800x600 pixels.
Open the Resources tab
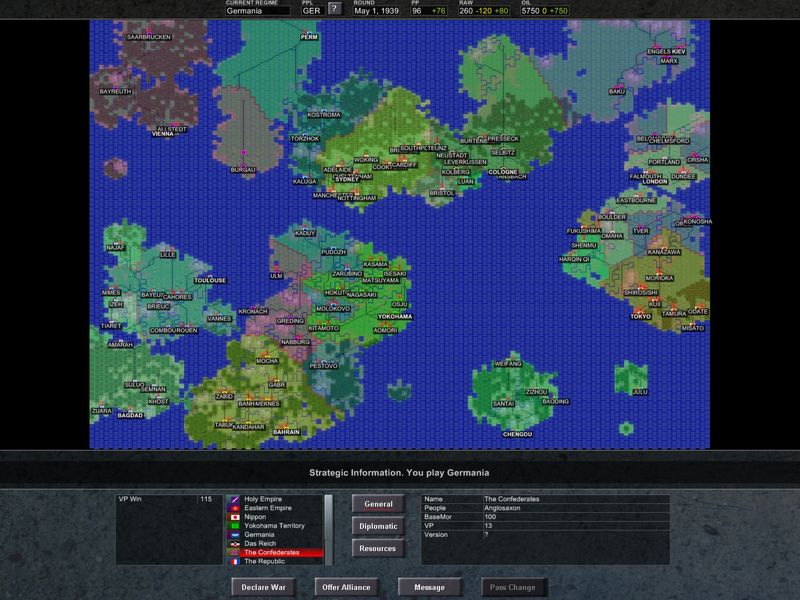[378, 548]
